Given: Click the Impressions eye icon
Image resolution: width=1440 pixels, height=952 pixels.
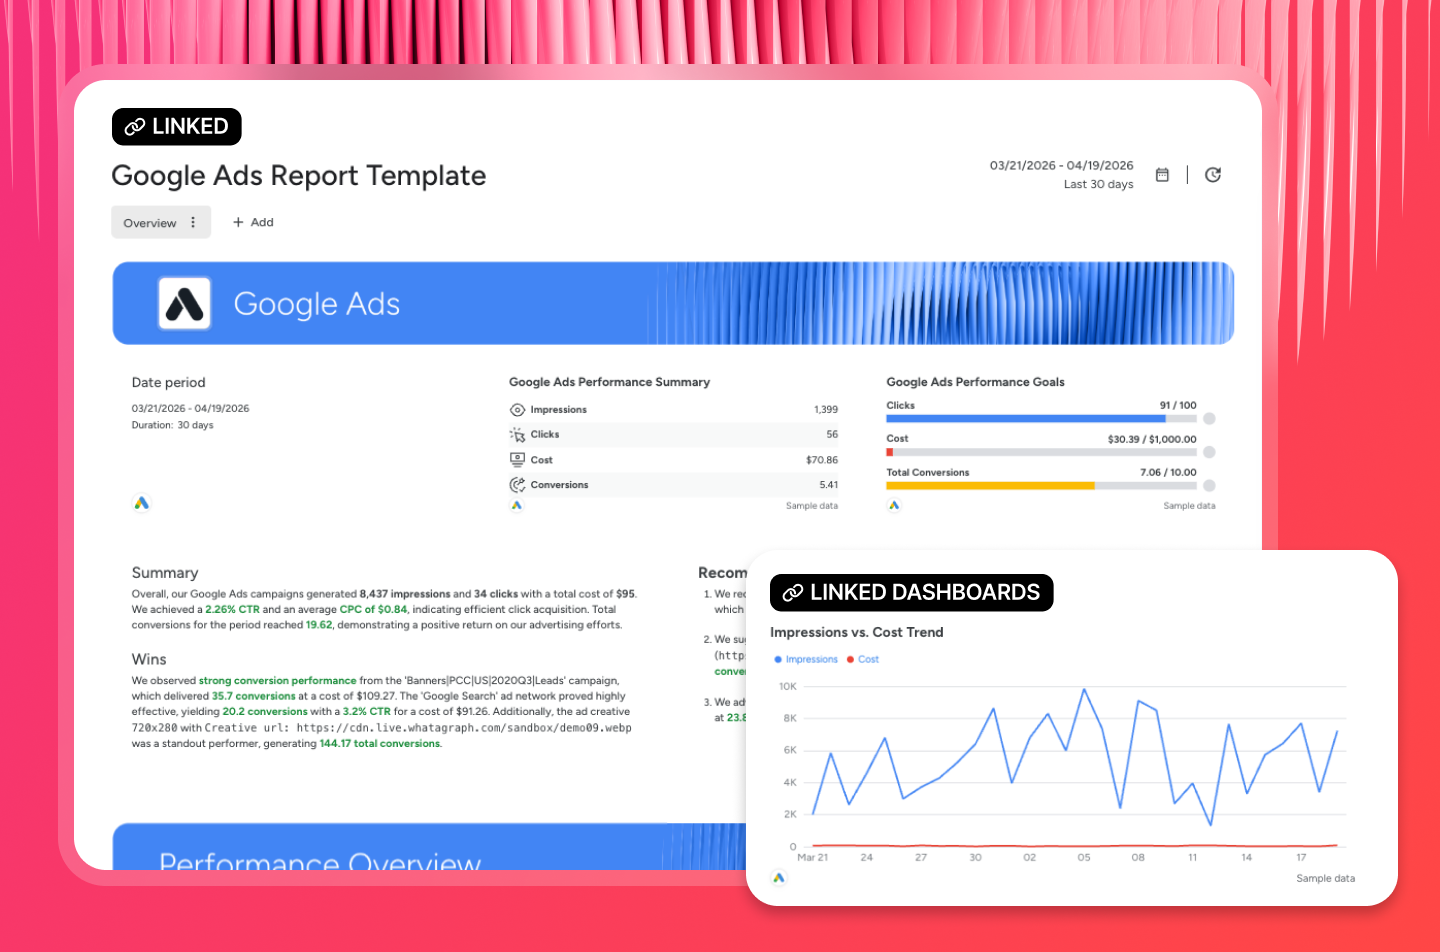Looking at the screenshot, I should [x=517, y=410].
